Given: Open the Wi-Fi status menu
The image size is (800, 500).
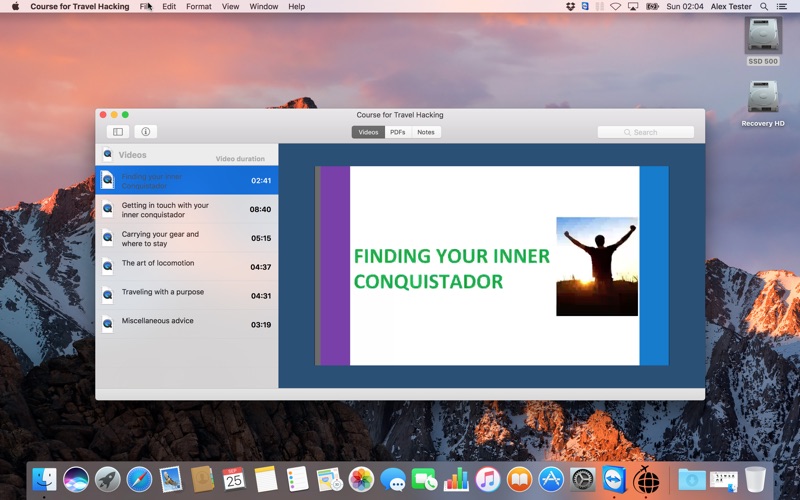Looking at the screenshot, I should pyautogui.click(x=614, y=6).
